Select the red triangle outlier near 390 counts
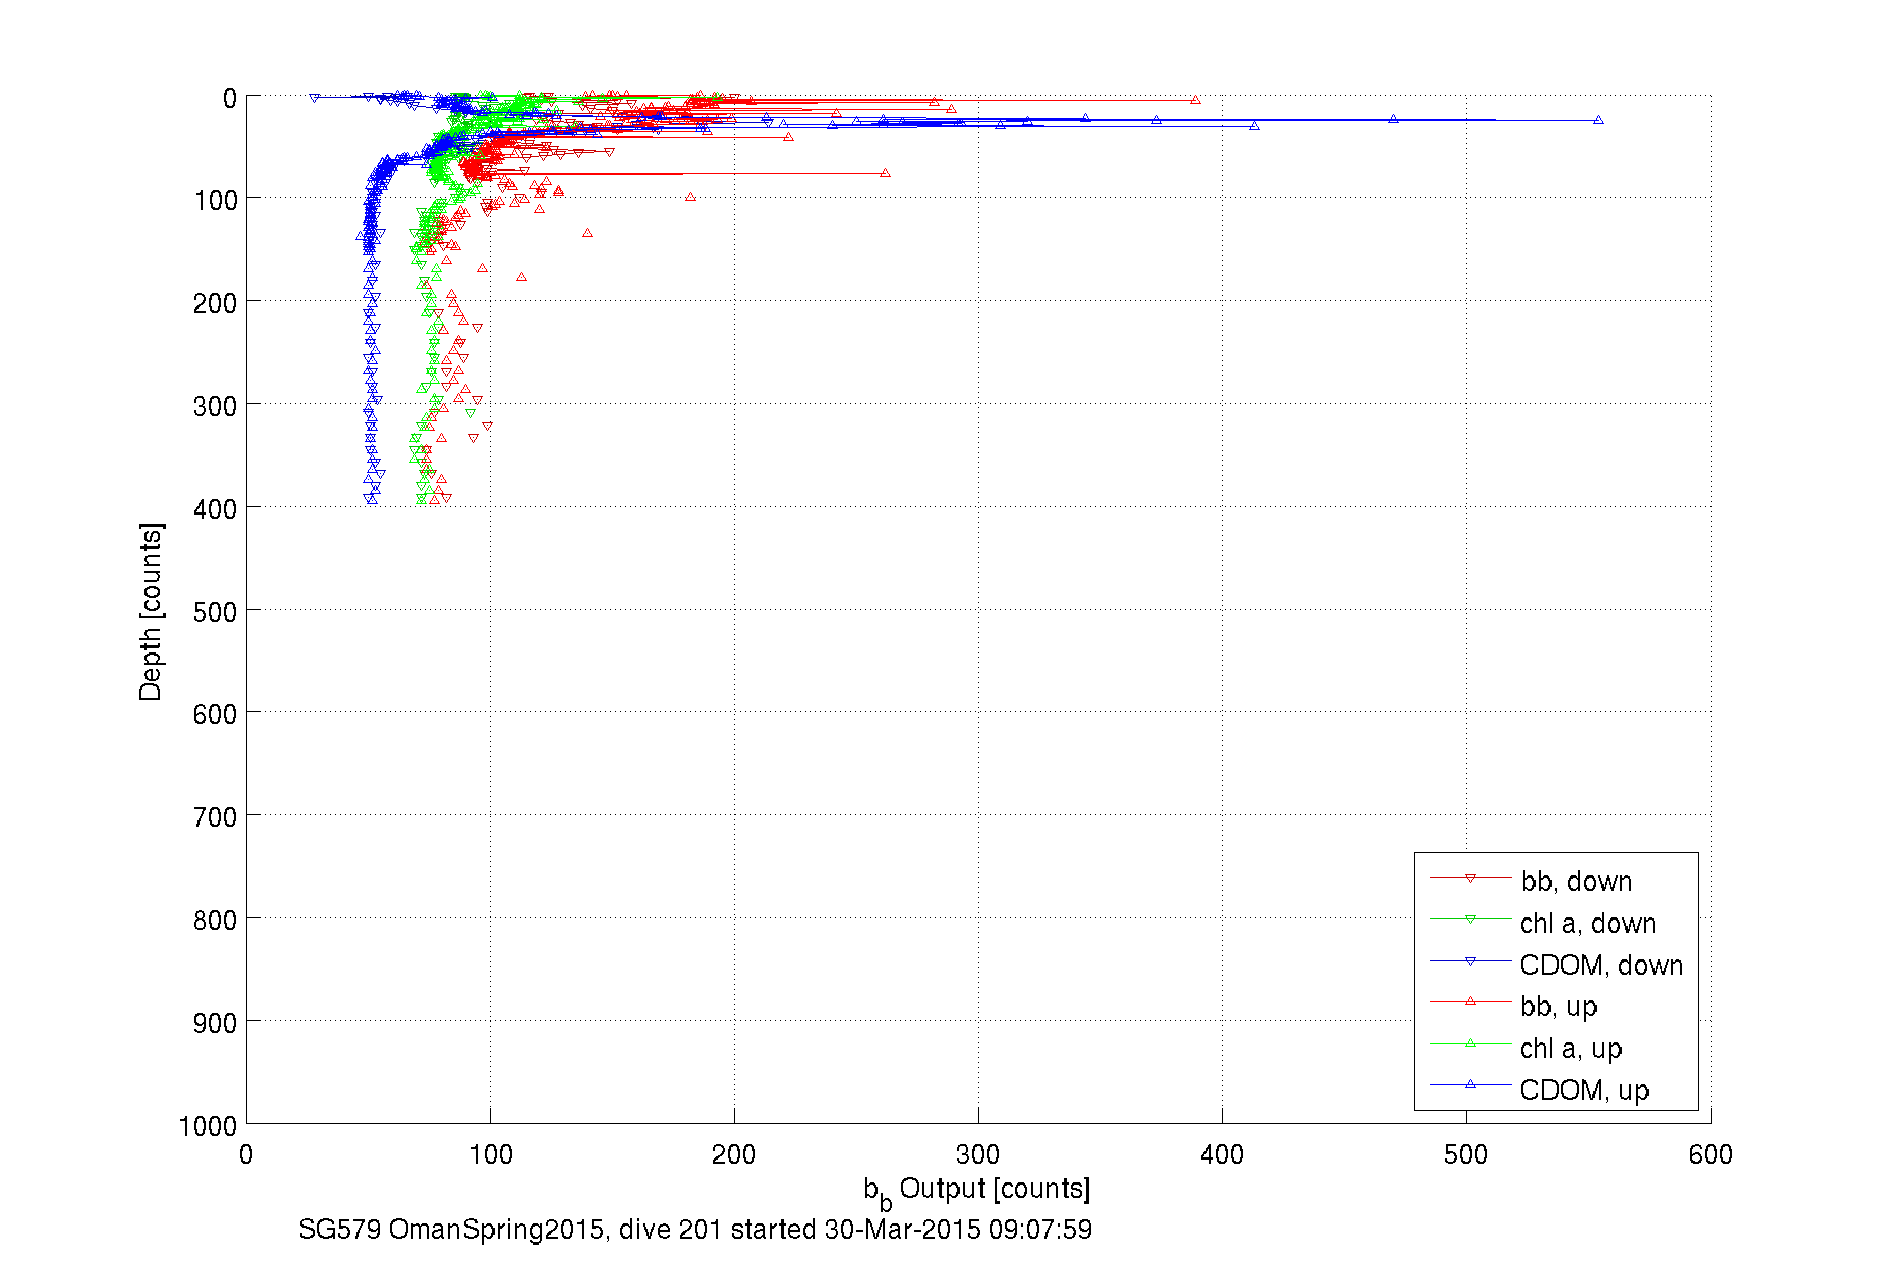 [1195, 100]
